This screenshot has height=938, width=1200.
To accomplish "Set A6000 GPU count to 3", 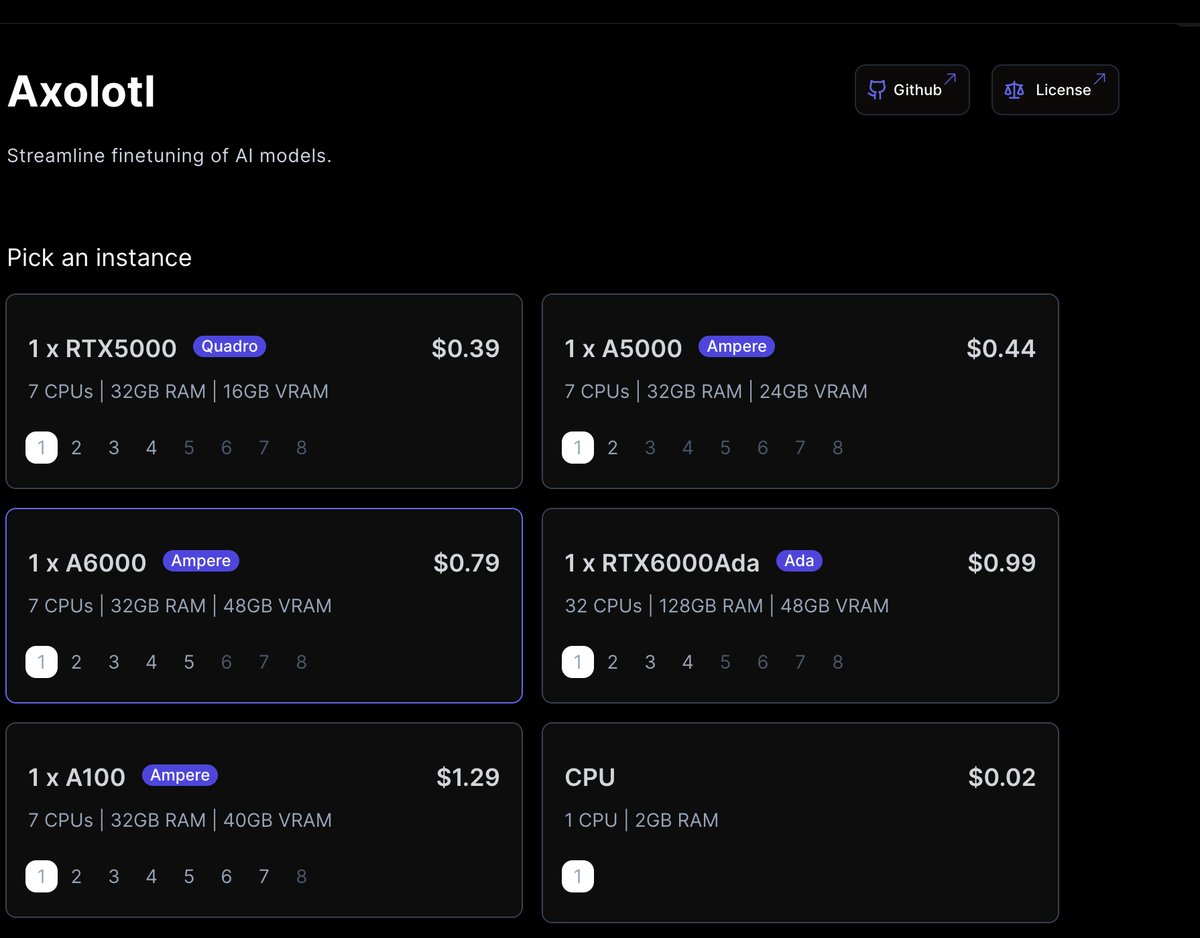I will [x=114, y=662].
